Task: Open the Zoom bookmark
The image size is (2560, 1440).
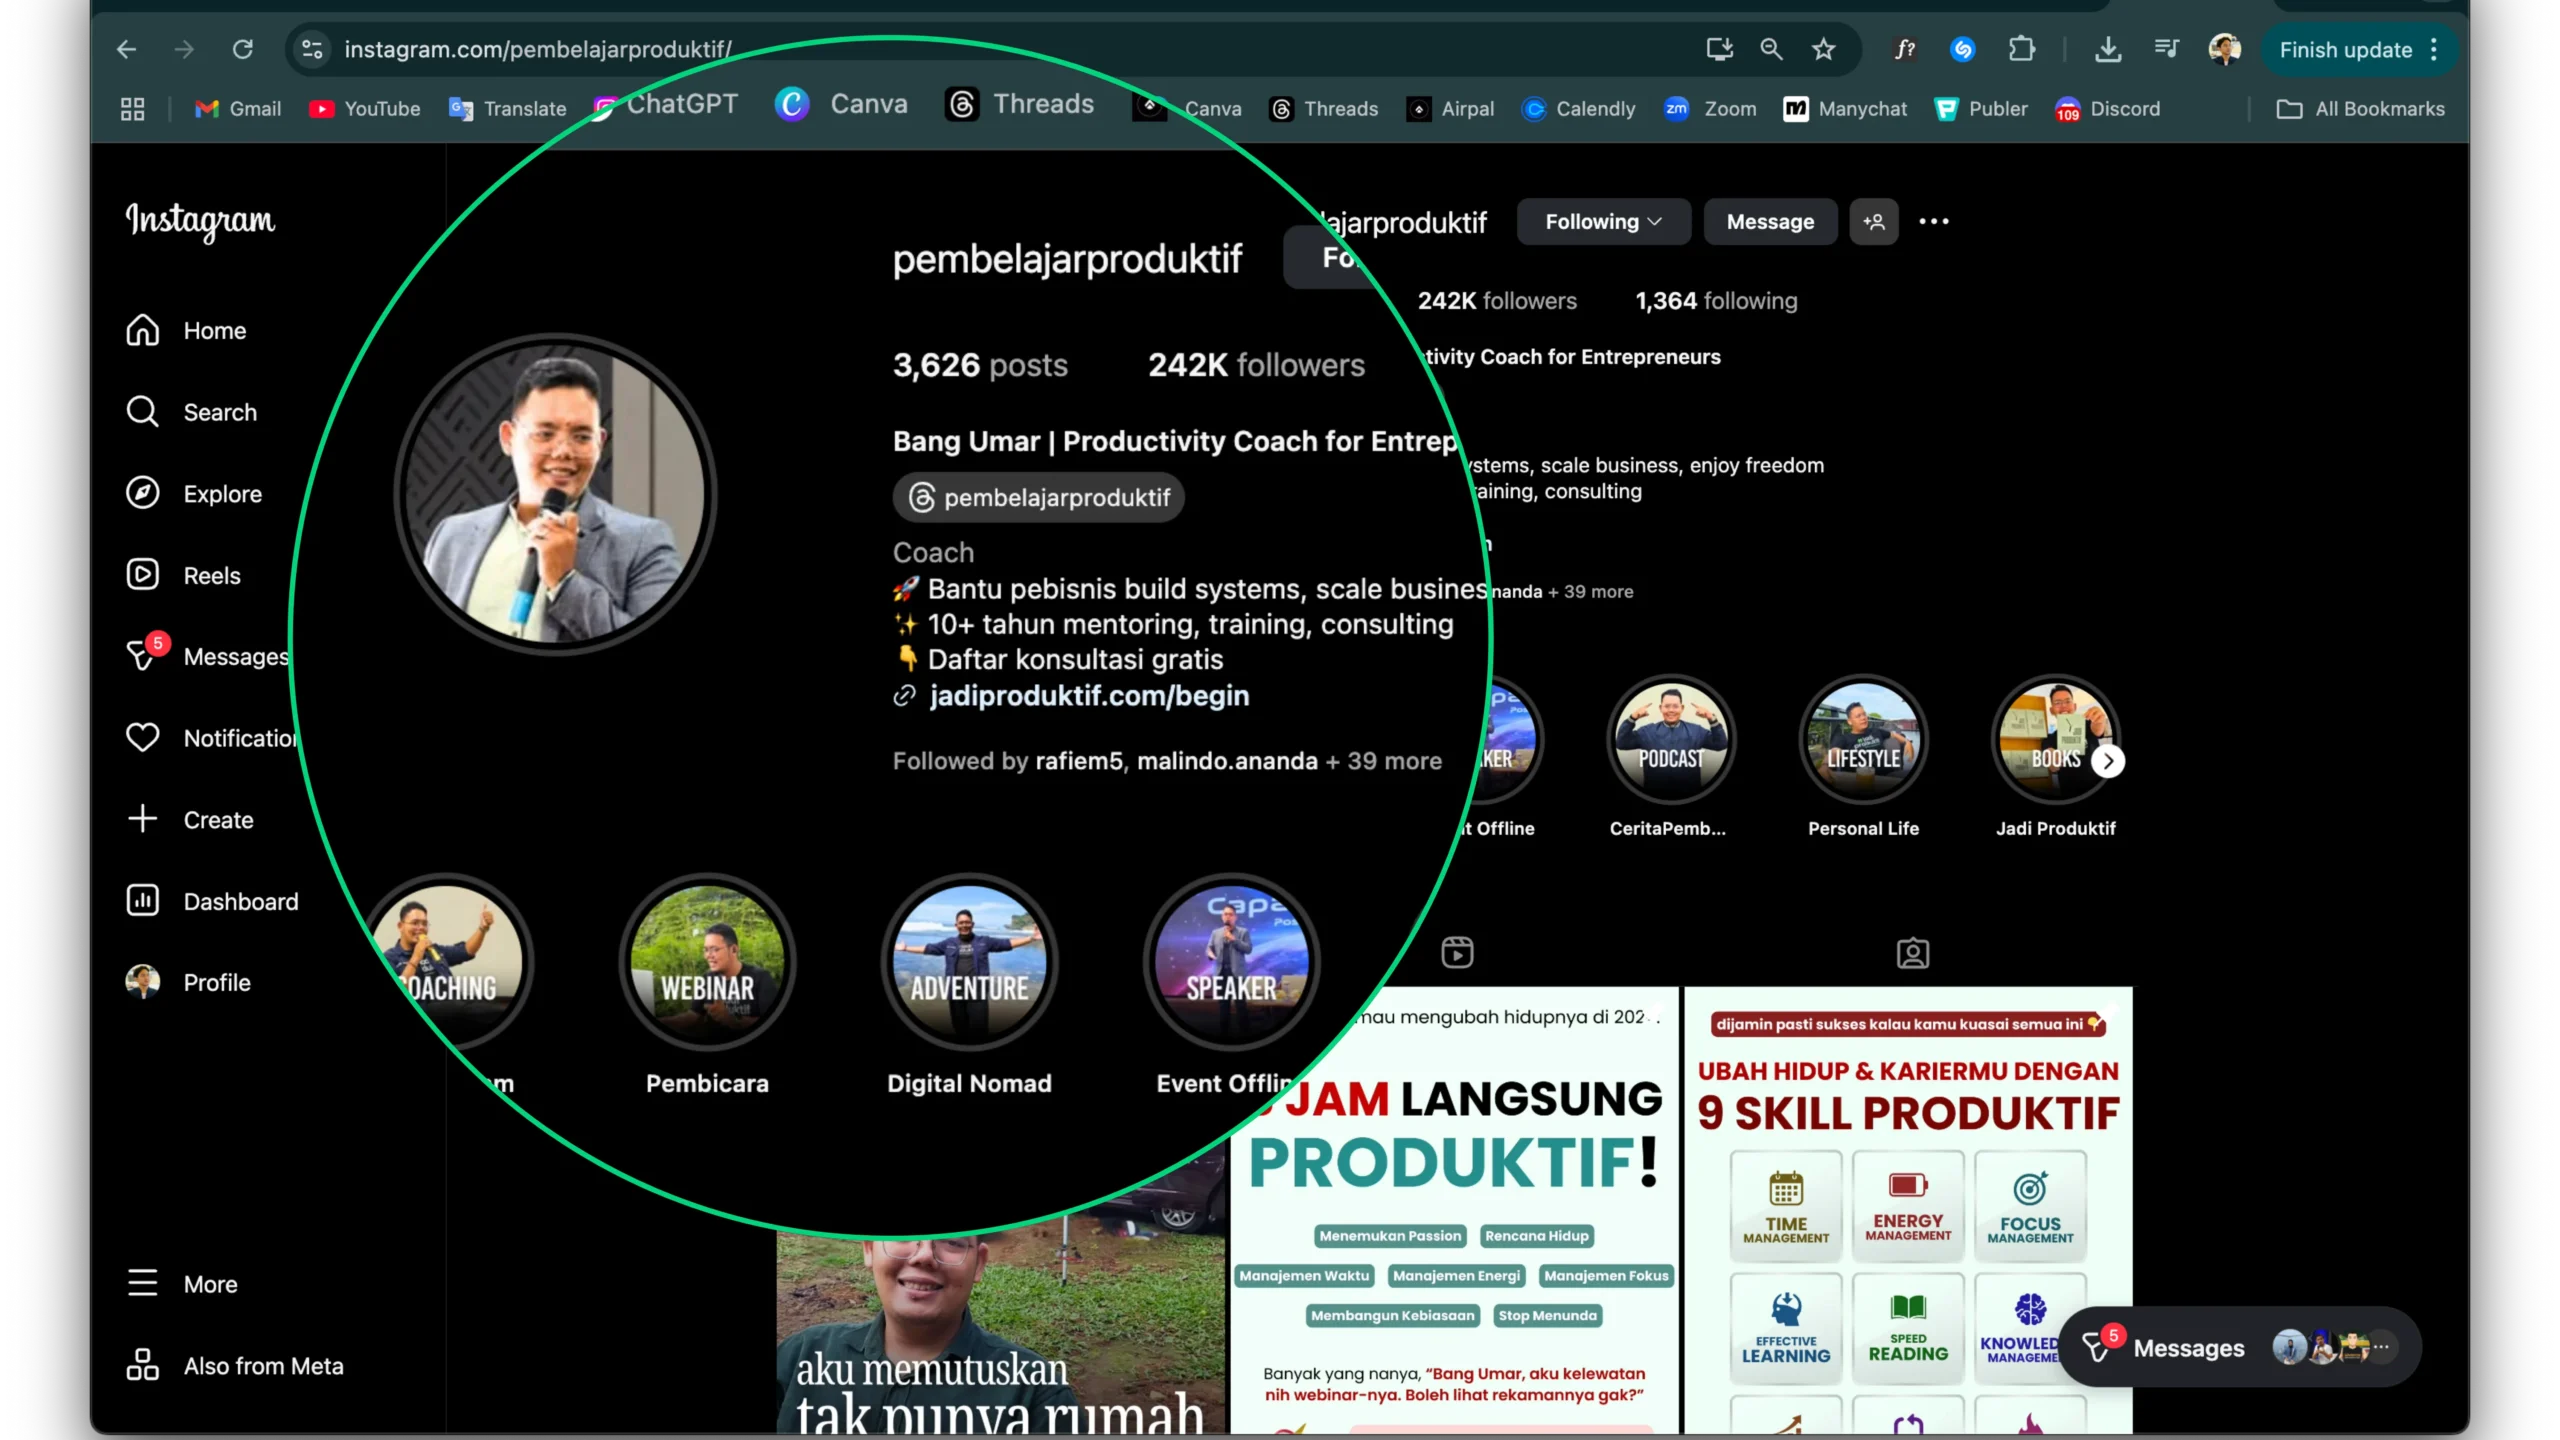Action: click(x=1710, y=109)
